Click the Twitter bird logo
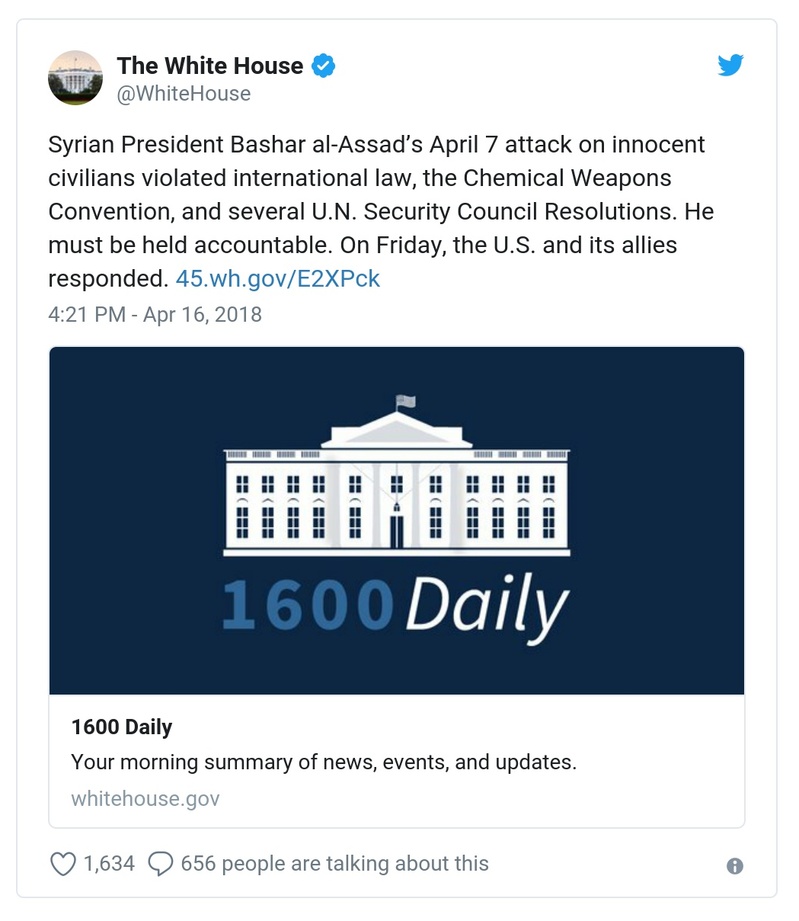This screenshot has width=799, height=921. (x=731, y=64)
